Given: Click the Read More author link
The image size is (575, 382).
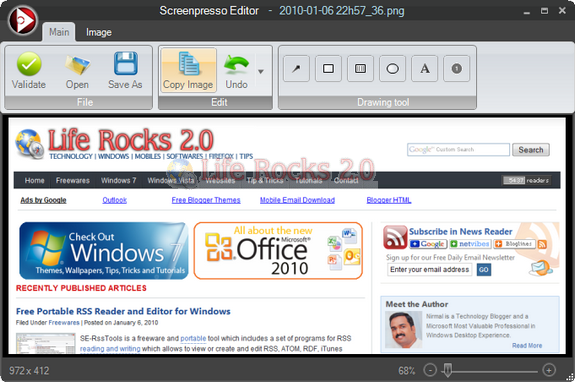Looking at the screenshot, I should [527, 345].
